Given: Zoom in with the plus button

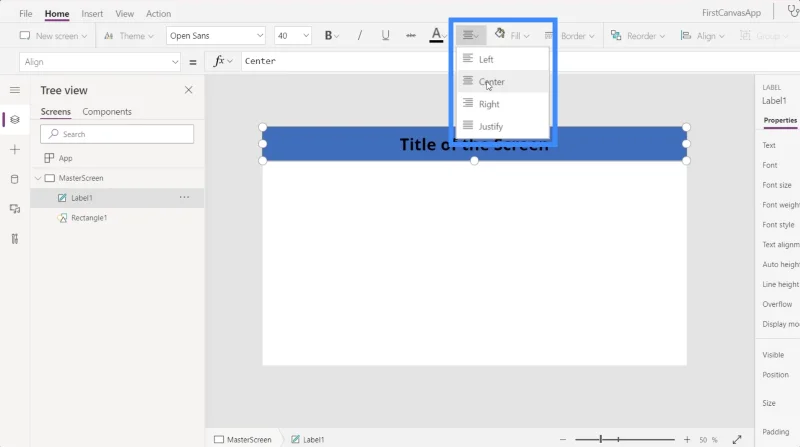Looking at the screenshot, I should 687,439.
